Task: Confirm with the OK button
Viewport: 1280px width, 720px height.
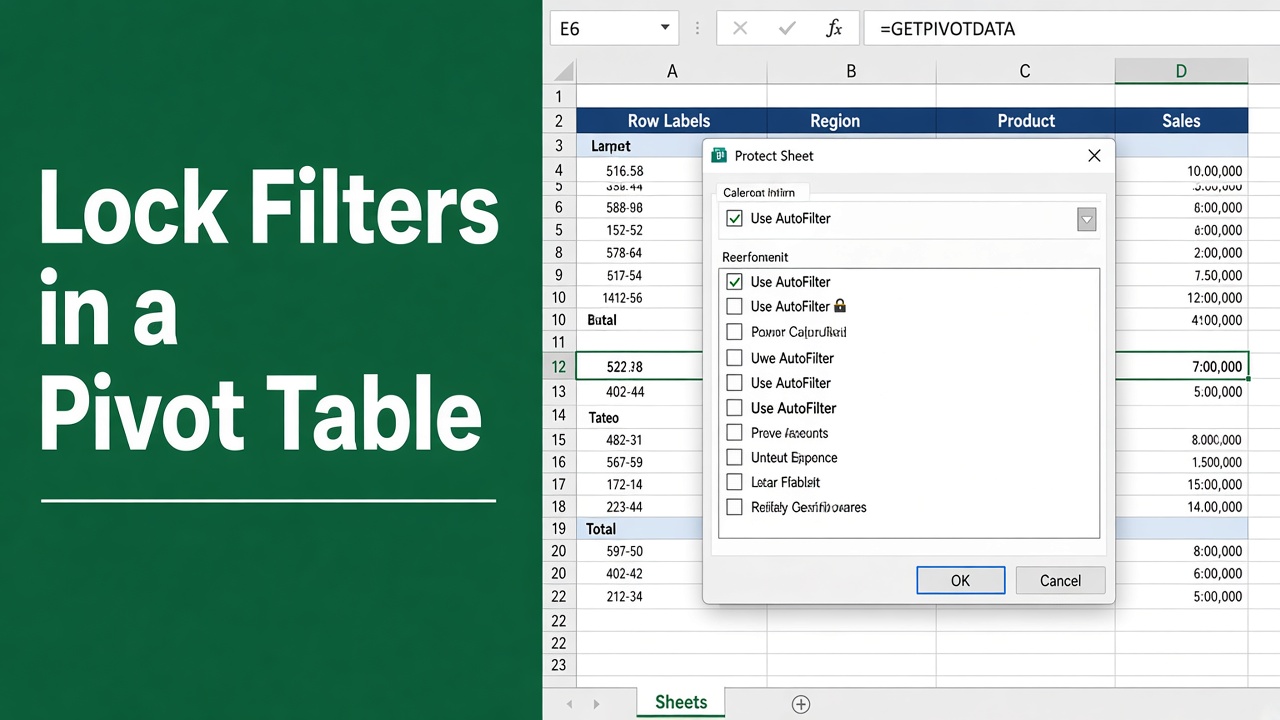Action: pyautogui.click(x=960, y=580)
